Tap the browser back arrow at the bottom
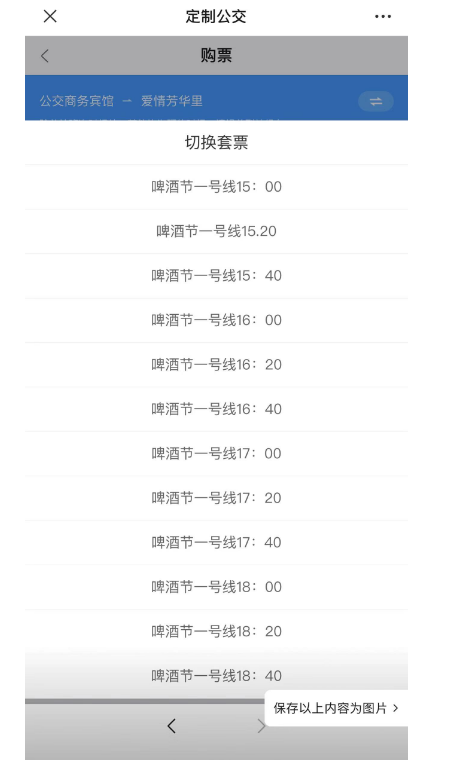Viewport: 469px width, 760px height. coord(172,726)
